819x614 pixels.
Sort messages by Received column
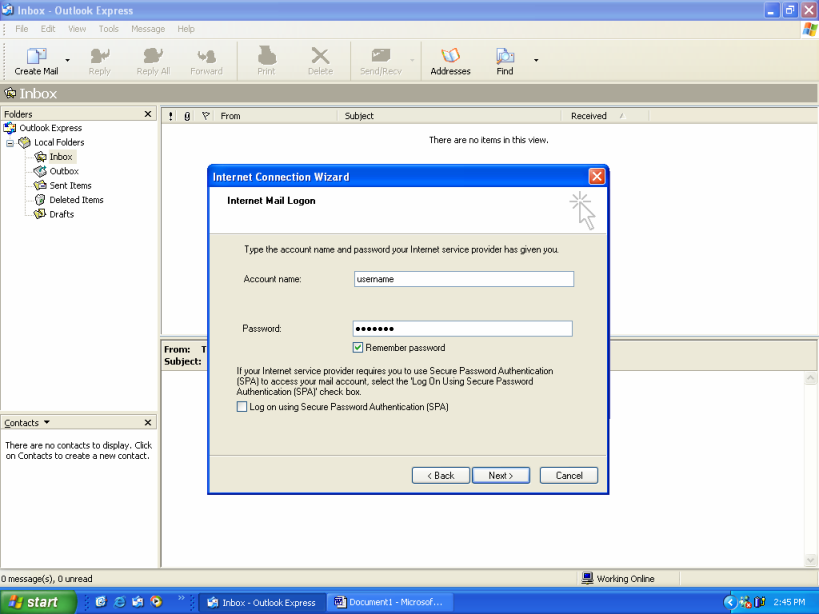(x=605, y=116)
